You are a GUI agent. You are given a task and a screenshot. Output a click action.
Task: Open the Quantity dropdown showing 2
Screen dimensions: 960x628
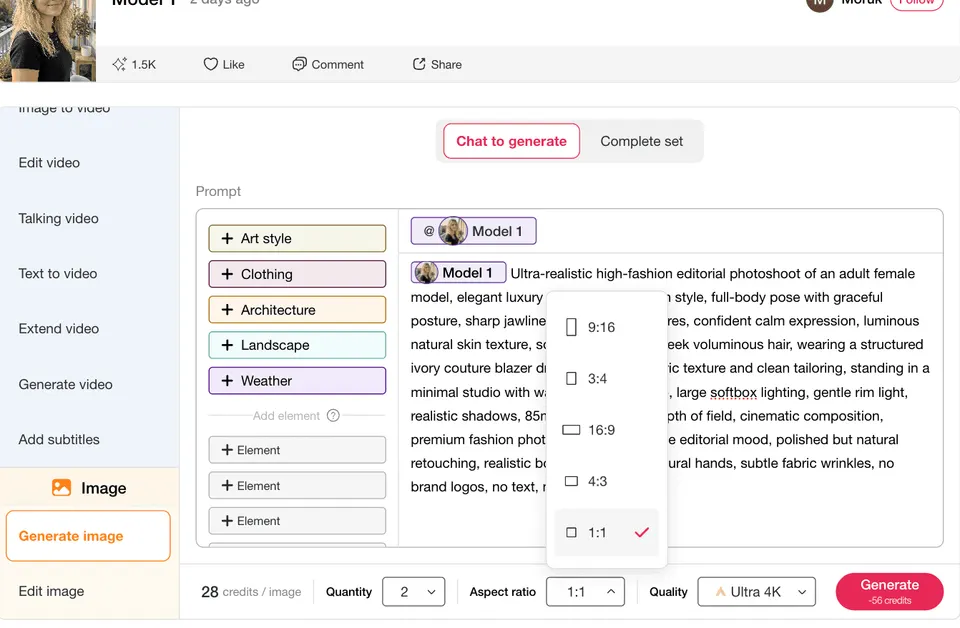coord(413,592)
